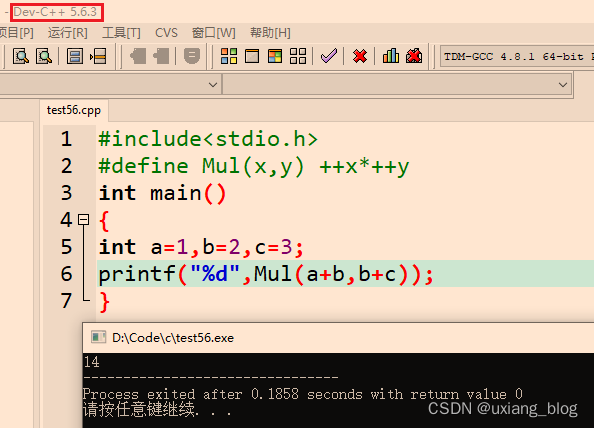The width and height of the screenshot is (594, 428).
Task: Click the Delete Profiling Information icon
Action: [x=414, y=56]
